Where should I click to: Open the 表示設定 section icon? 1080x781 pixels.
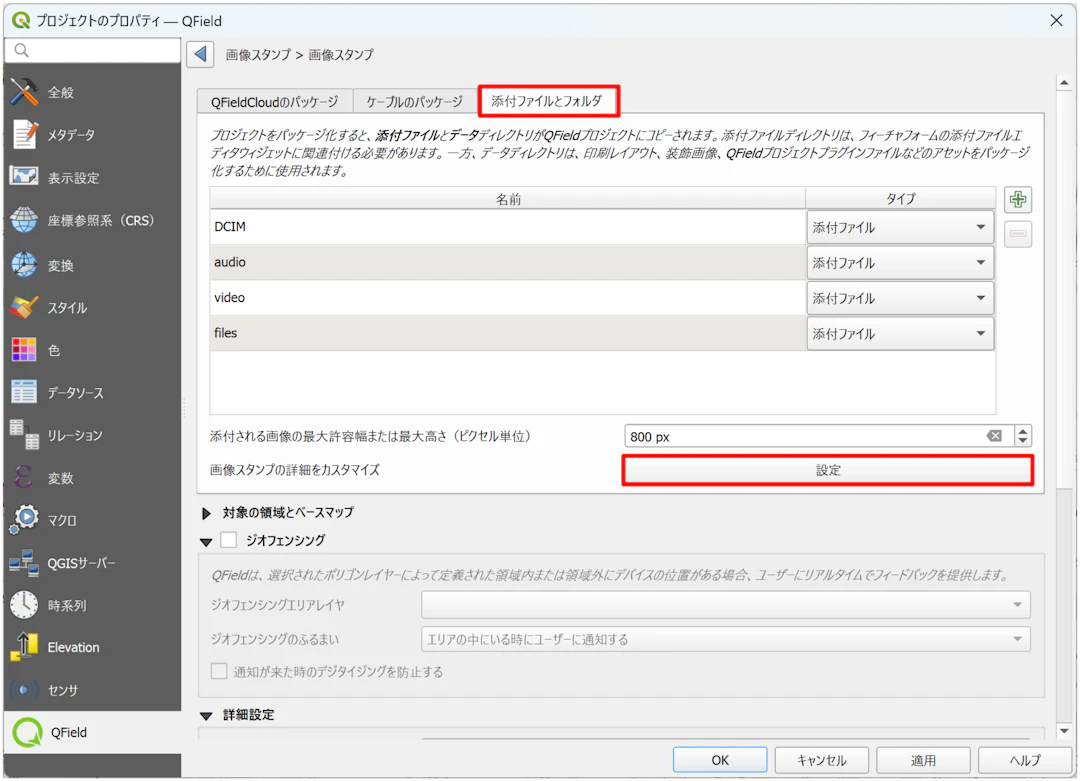click(24, 177)
